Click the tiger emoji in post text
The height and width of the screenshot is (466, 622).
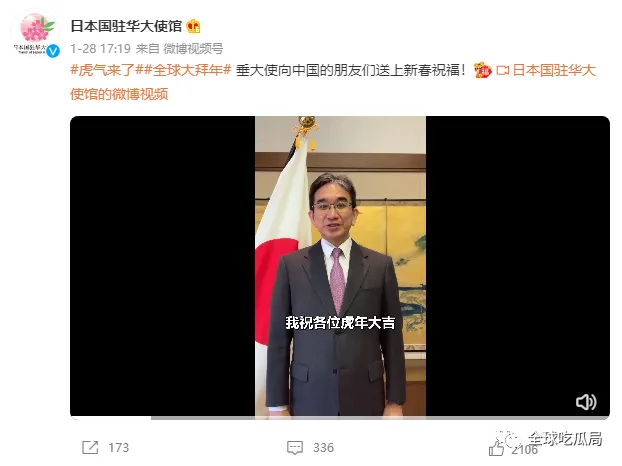(x=482, y=71)
